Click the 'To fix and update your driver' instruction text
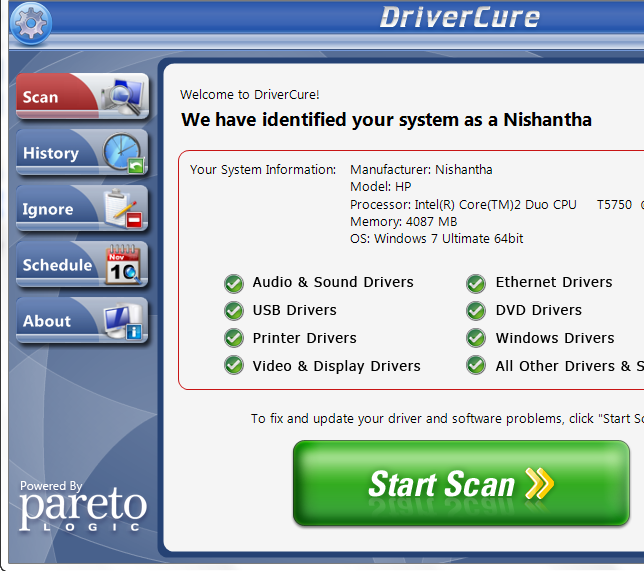 [447, 419]
